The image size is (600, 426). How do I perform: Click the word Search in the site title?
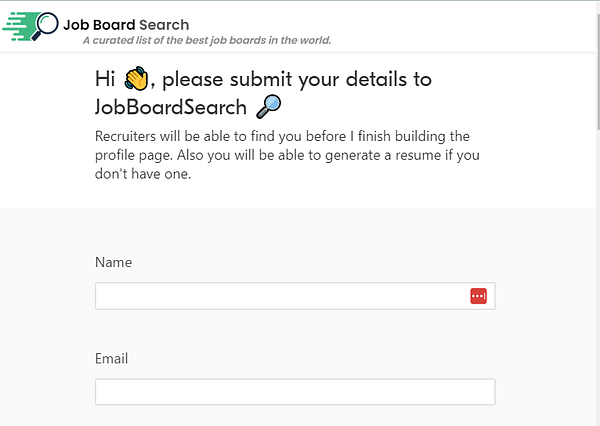[164, 24]
